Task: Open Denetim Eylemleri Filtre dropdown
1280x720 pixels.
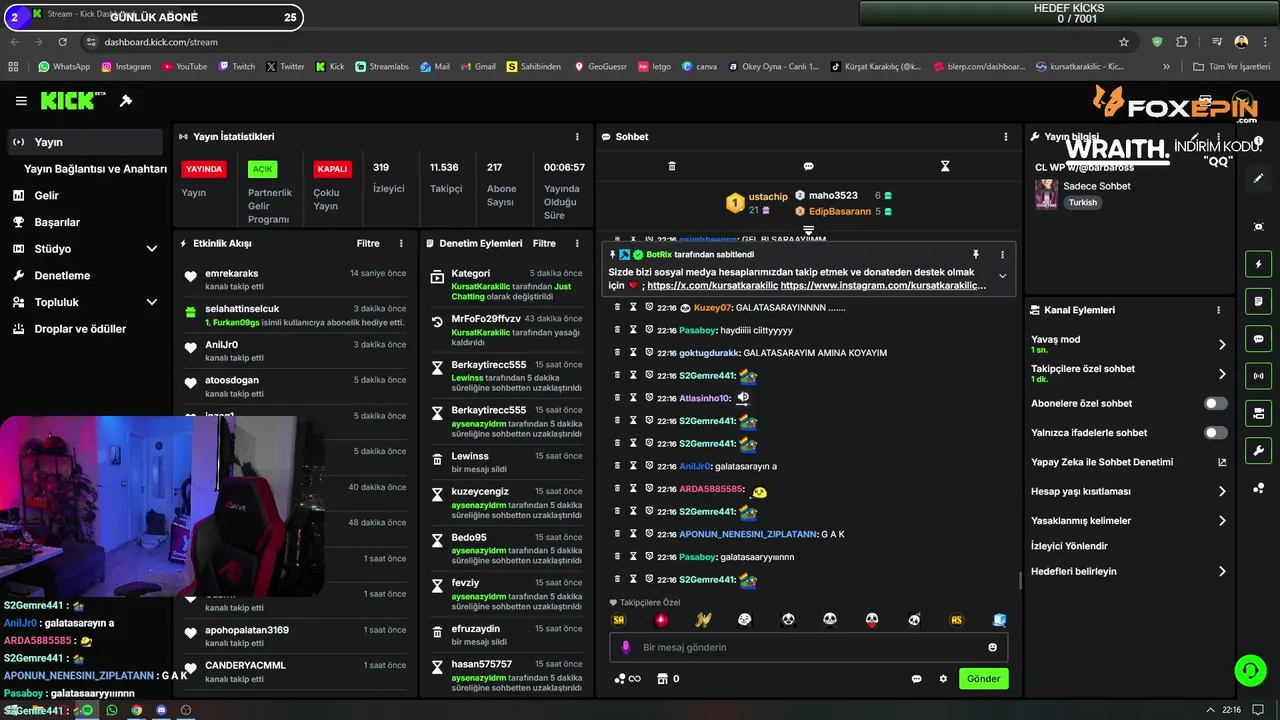Action: (544, 243)
